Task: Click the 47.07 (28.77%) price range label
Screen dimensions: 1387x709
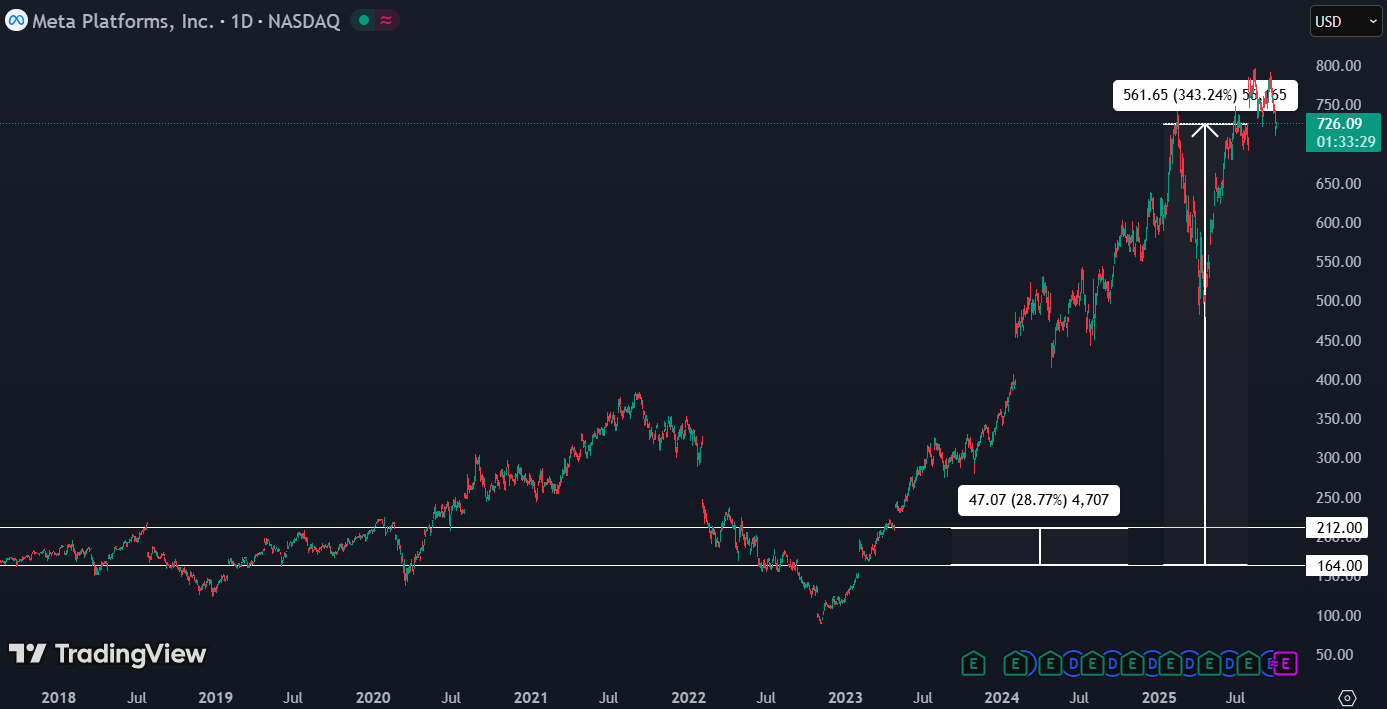Action: tap(1039, 500)
